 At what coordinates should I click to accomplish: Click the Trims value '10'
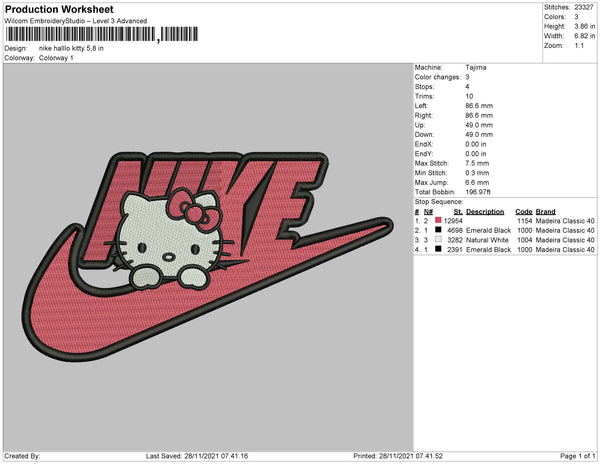coord(470,96)
